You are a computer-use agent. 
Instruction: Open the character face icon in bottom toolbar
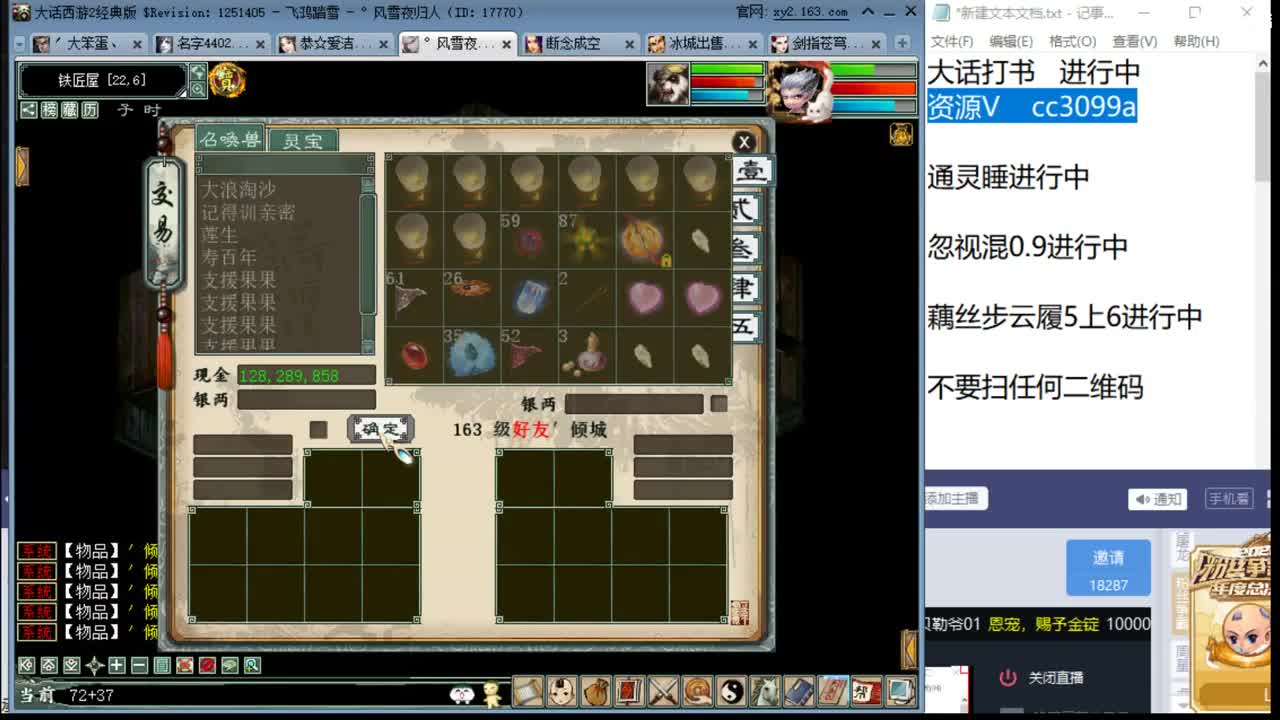tap(562, 691)
